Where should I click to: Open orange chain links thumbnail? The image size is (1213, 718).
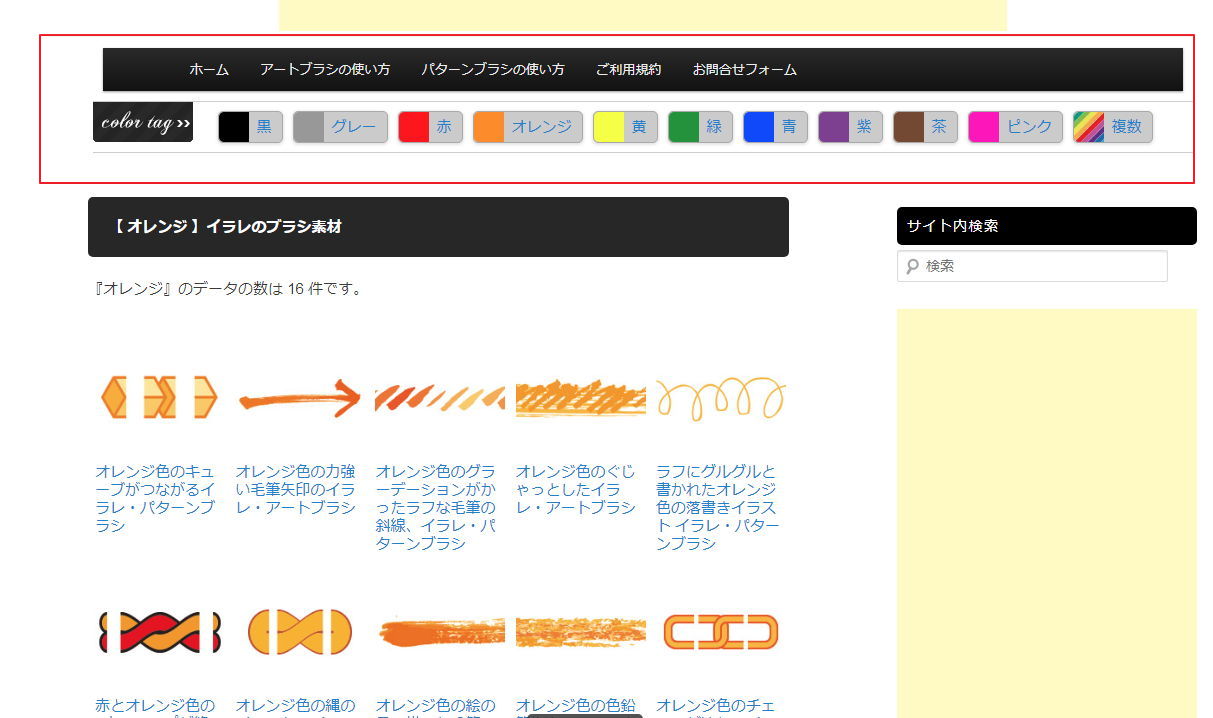click(721, 632)
